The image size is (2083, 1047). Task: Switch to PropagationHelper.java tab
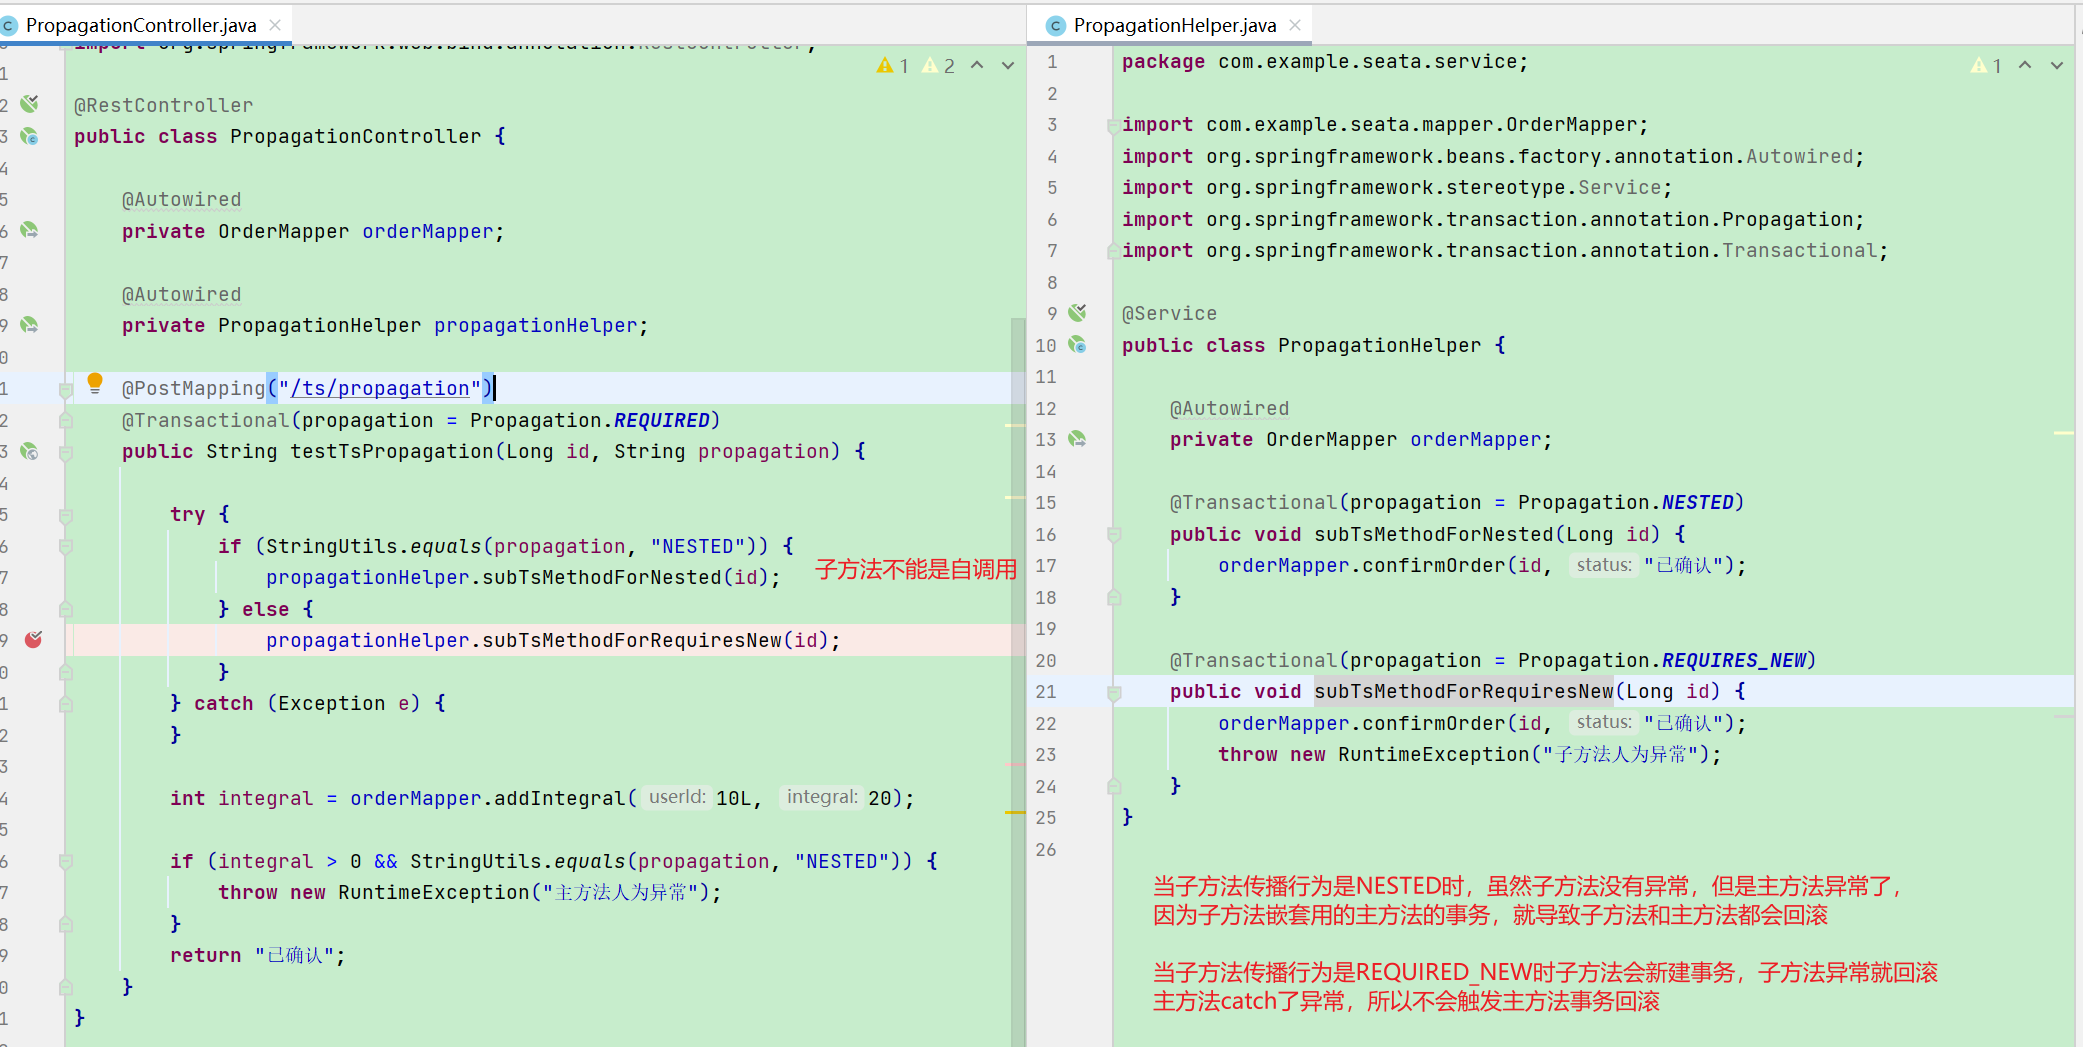click(1174, 25)
